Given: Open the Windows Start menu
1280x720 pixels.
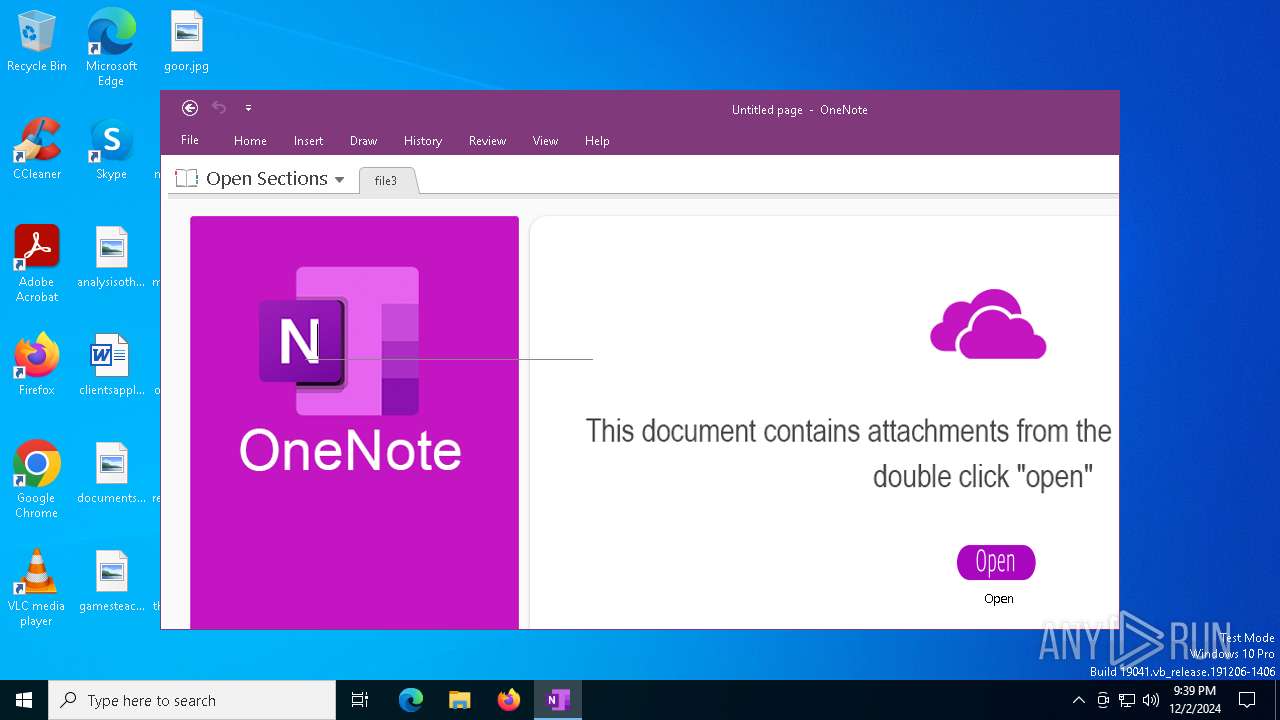Looking at the screenshot, I should 24,700.
